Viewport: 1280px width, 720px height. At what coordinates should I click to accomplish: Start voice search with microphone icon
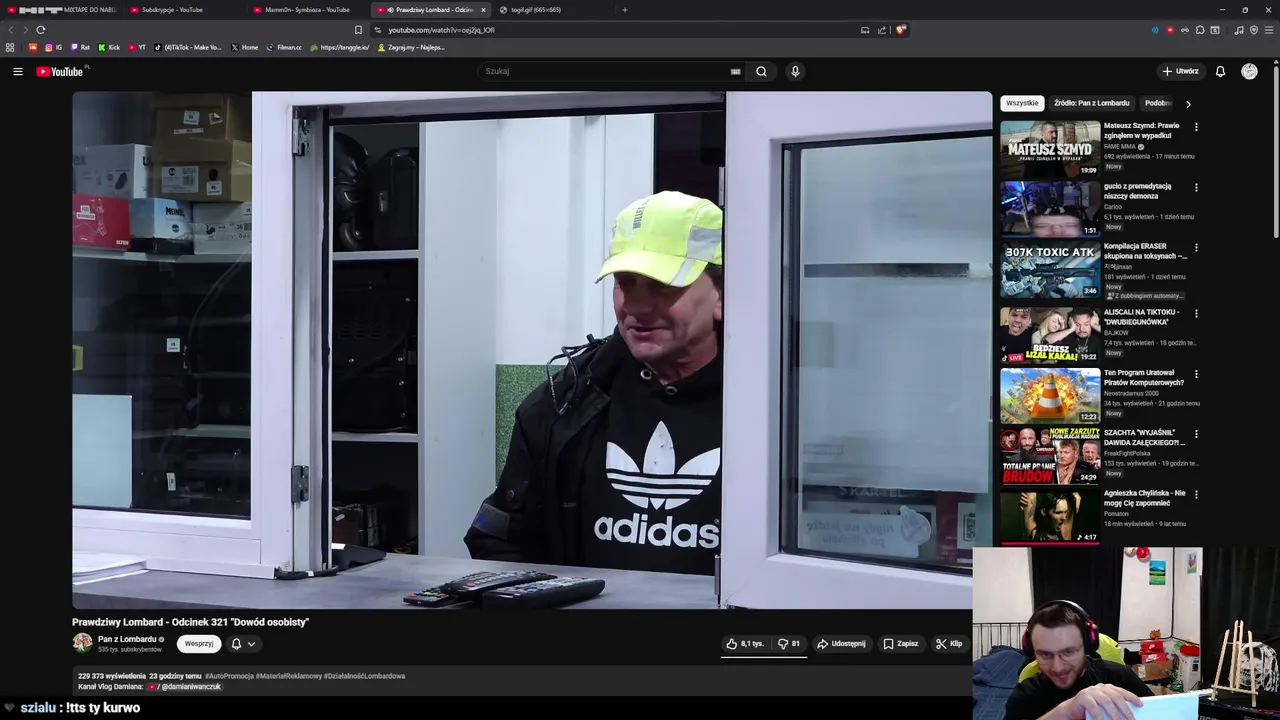795,71
